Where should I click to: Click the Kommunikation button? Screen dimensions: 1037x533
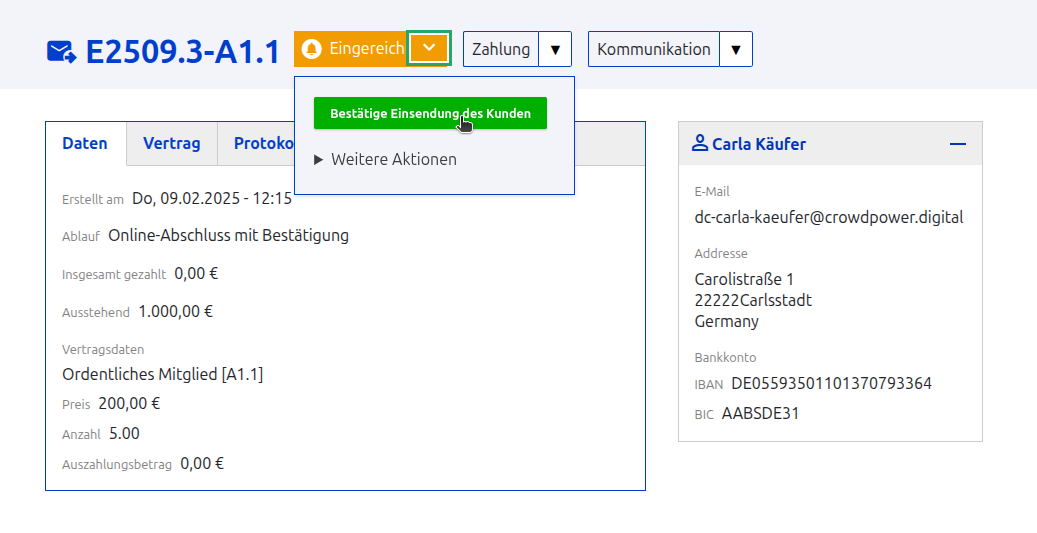pyautogui.click(x=654, y=49)
